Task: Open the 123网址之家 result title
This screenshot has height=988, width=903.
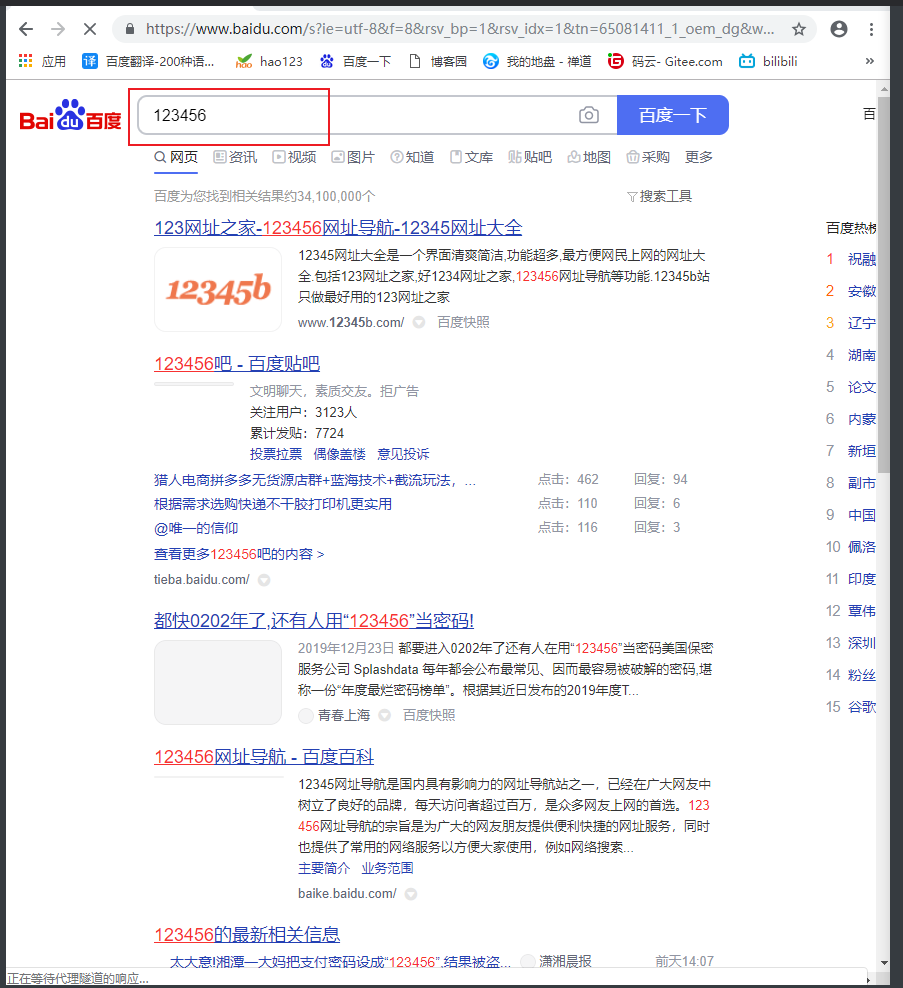Action: point(338,227)
